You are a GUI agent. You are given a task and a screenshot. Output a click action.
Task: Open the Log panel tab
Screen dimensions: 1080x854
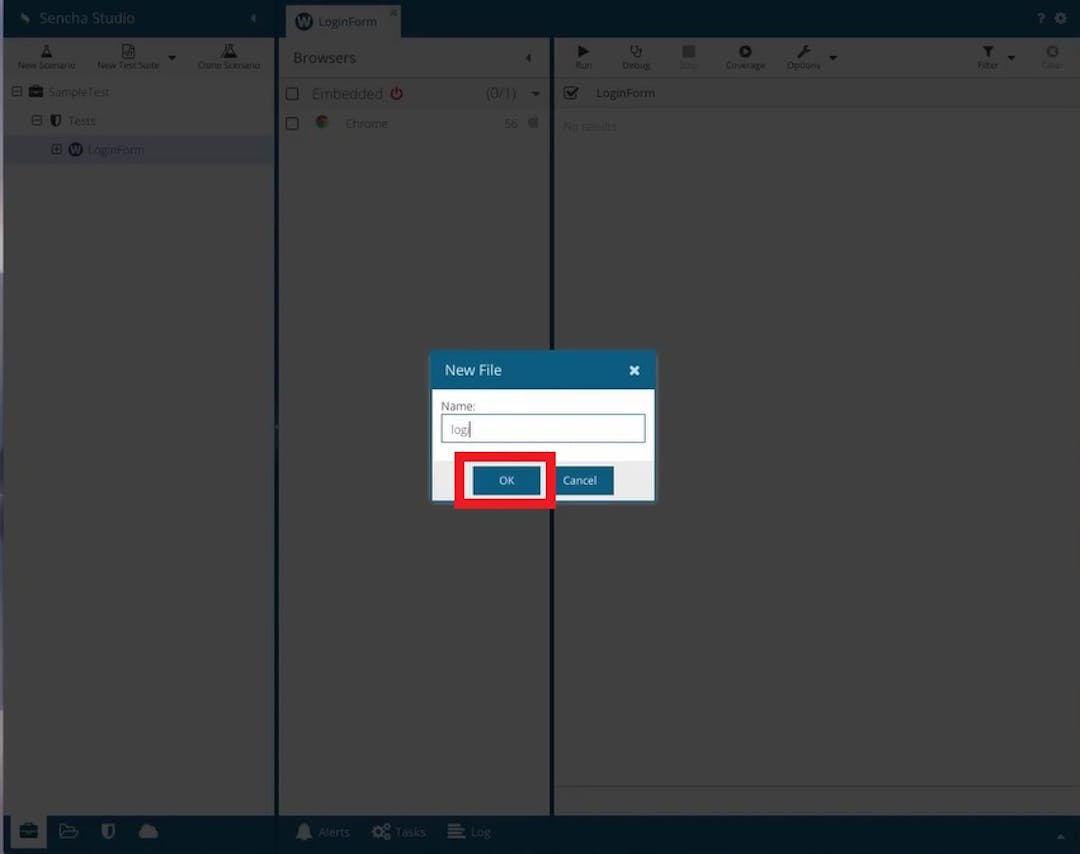468,832
